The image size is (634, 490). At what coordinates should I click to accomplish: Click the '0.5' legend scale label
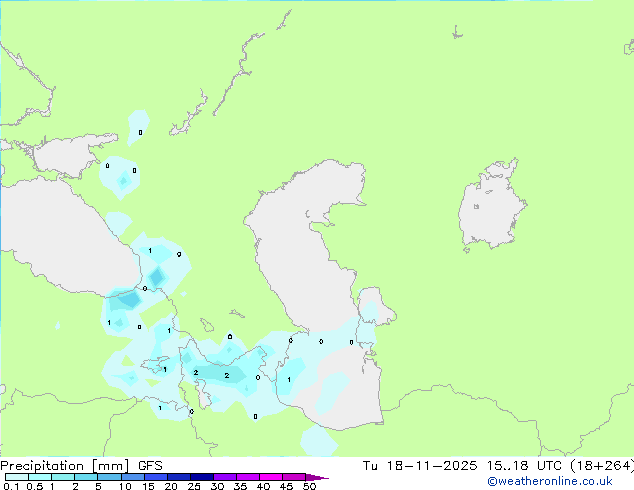(35, 486)
